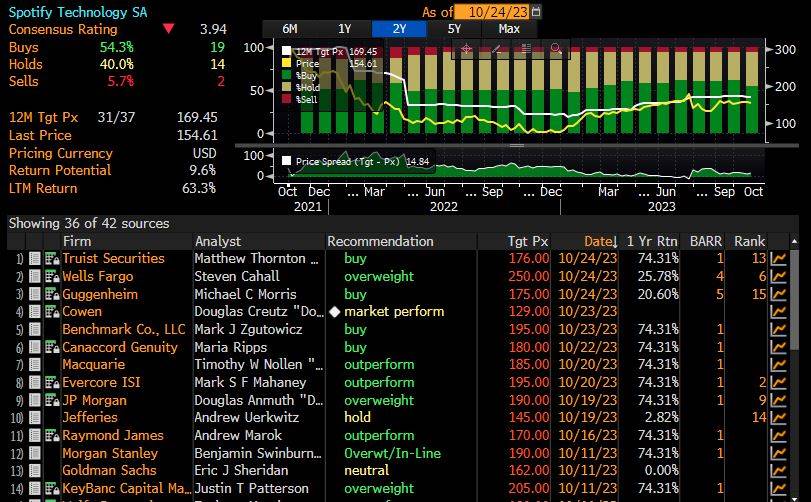Click the white Price Spread legend swatch
811x502 pixels.
pyautogui.click(x=286, y=161)
